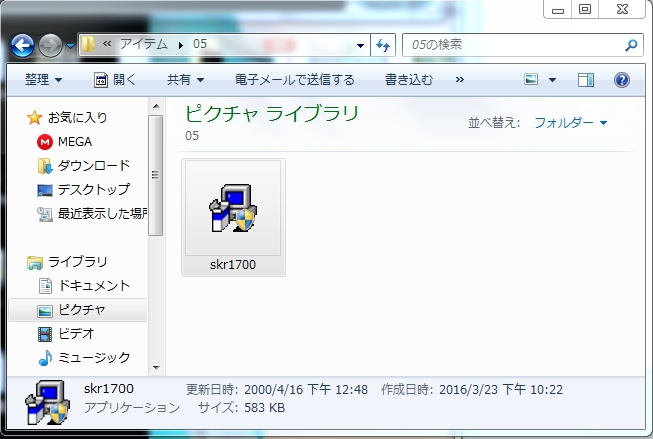The width and height of the screenshot is (653, 439).
Task: Click 作成日時 value 2016/3/23 下午 10:22
Action: pos(501,389)
